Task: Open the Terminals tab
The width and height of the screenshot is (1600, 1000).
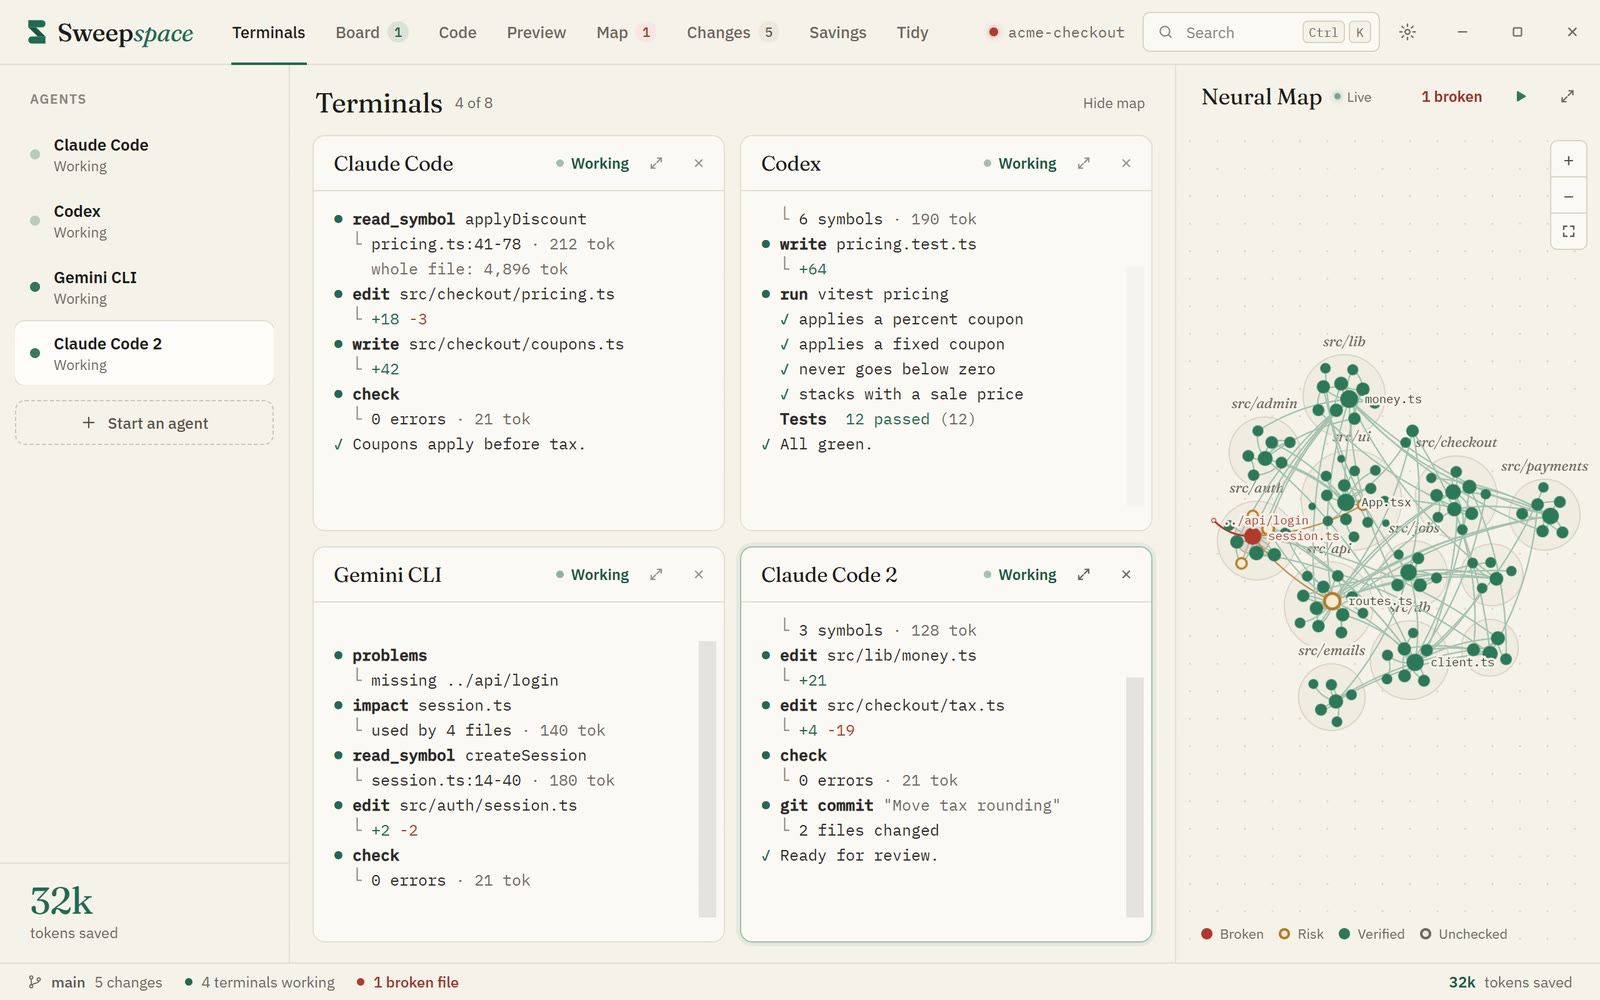Action: pyautogui.click(x=269, y=32)
